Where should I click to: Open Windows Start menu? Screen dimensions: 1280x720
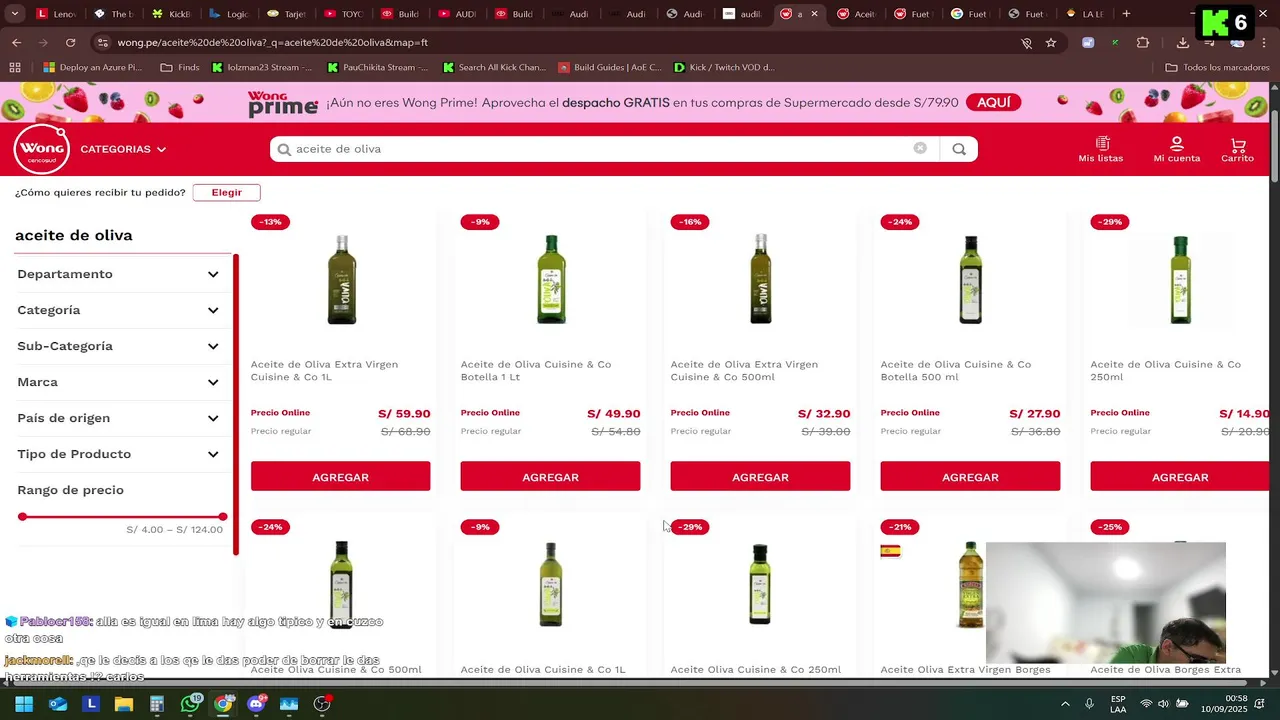[24, 704]
